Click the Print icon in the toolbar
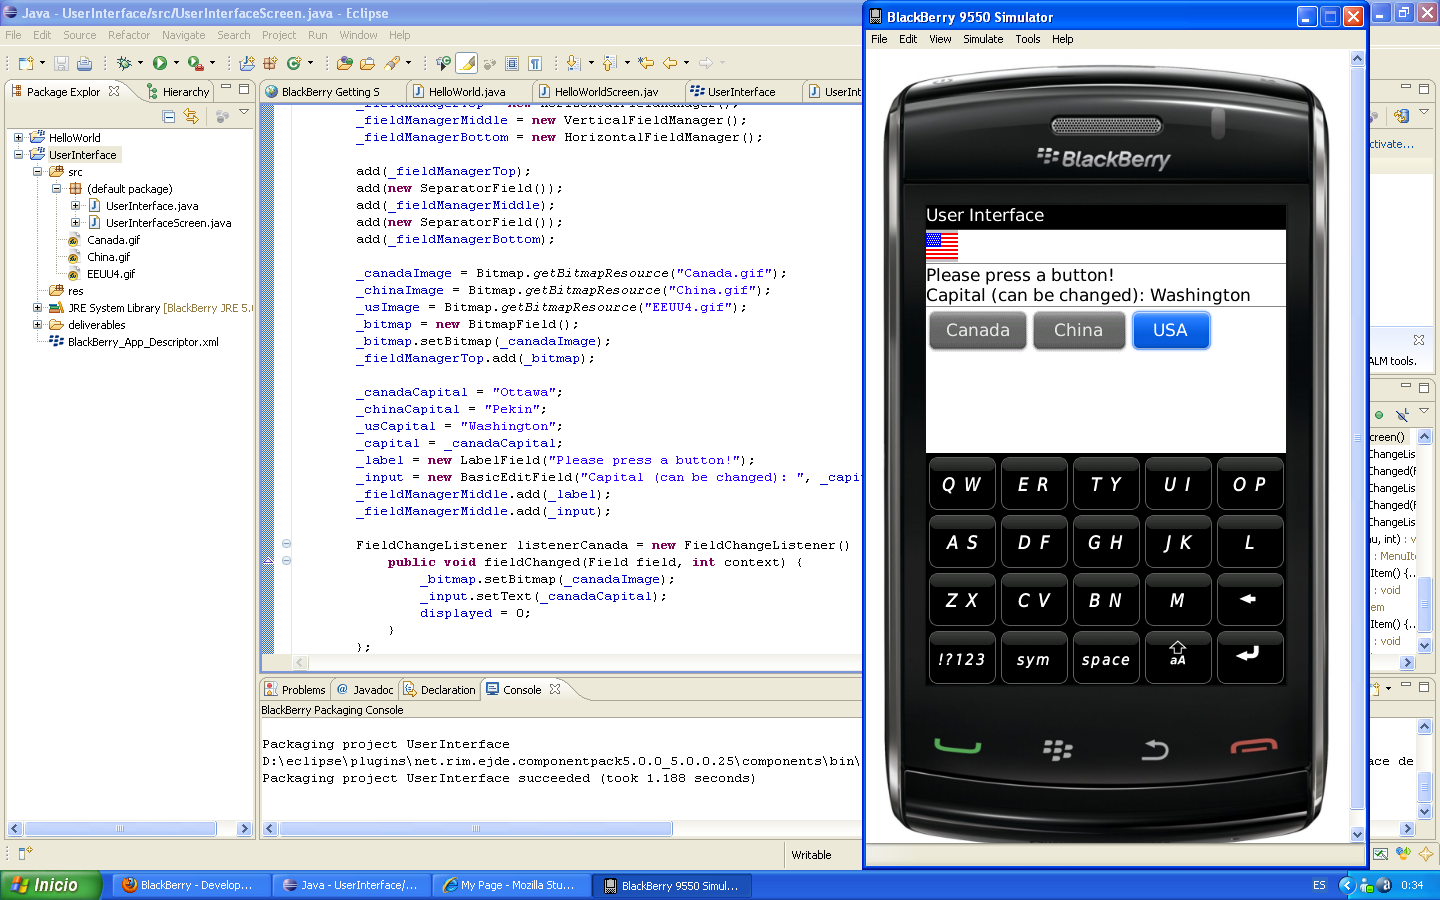Screen dimensions: 1440x900 click(83, 63)
